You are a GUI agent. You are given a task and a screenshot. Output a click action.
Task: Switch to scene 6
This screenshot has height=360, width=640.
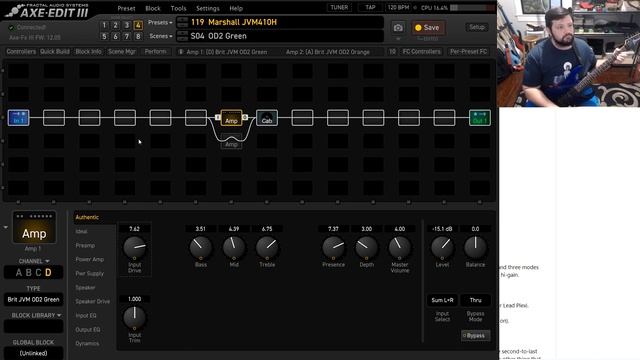(x=116, y=36)
